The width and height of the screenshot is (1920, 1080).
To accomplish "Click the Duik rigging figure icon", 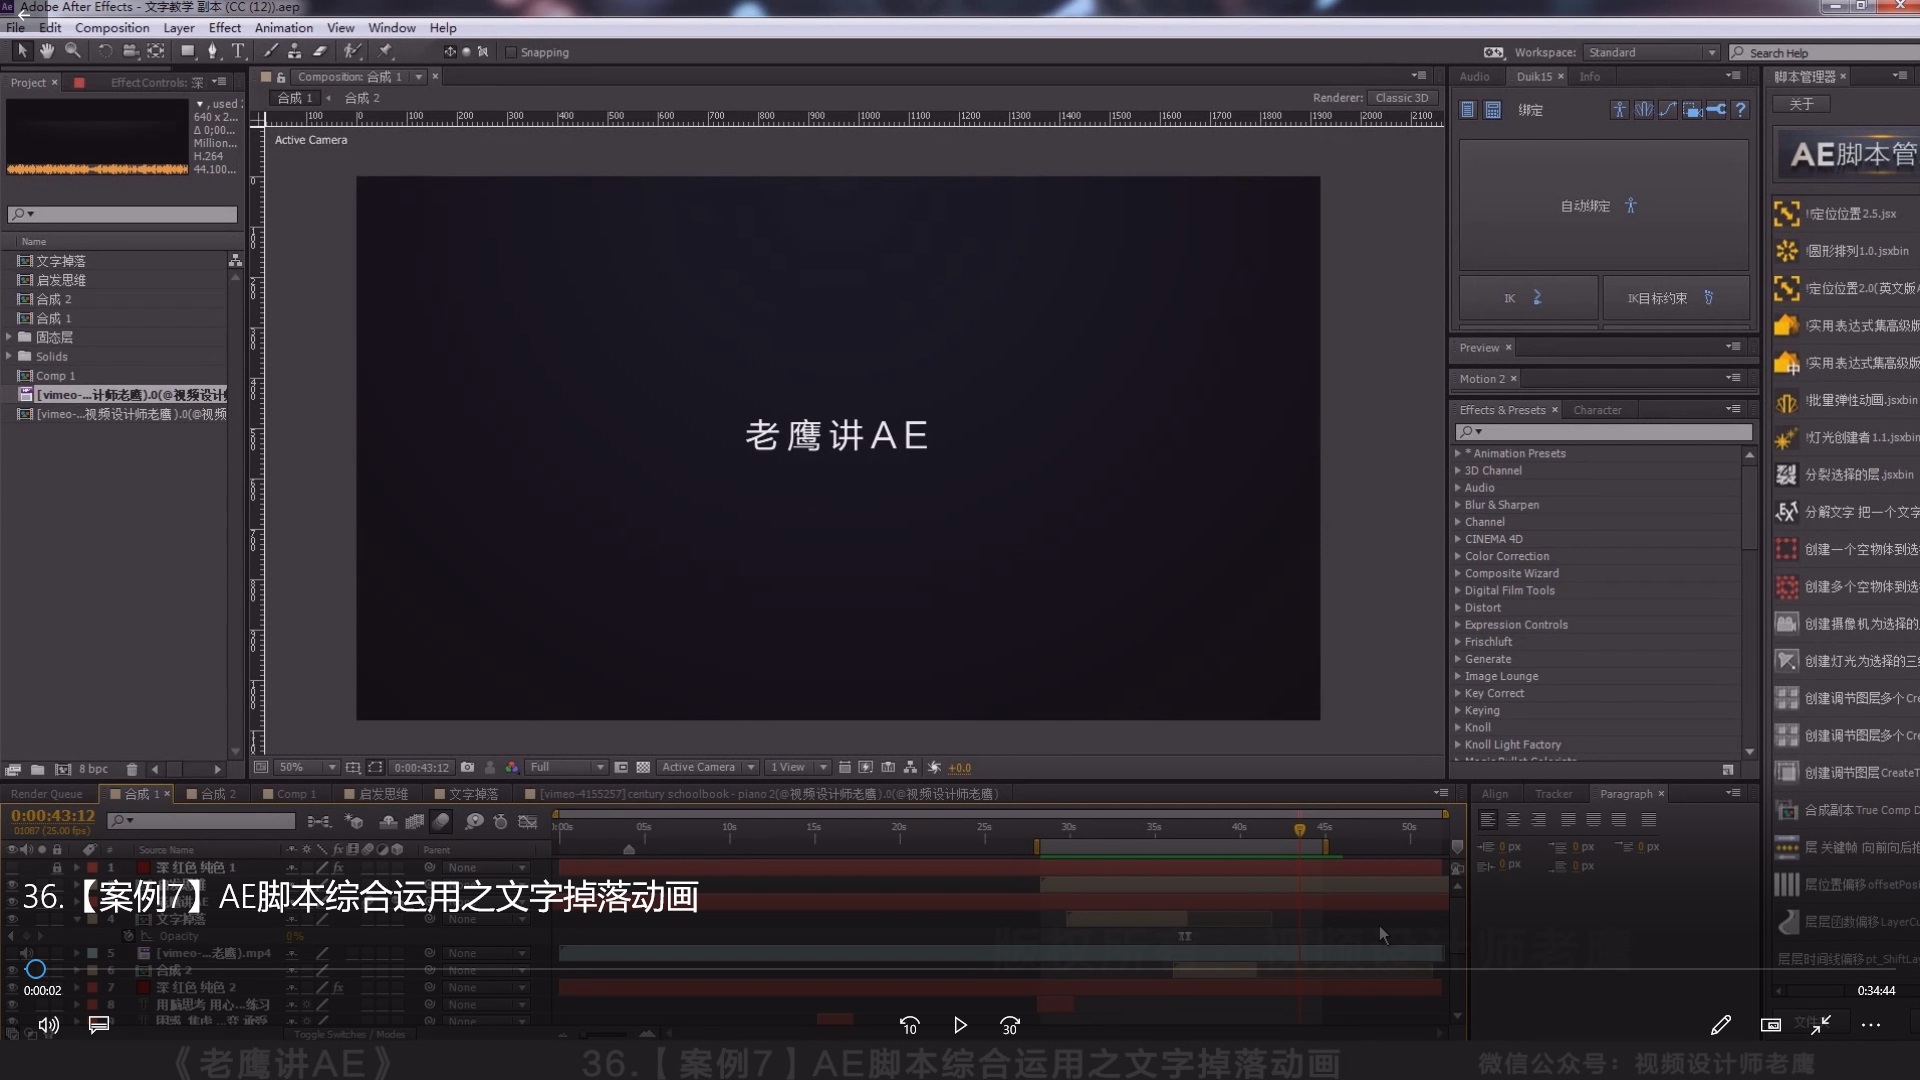I will (x=1619, y=110).
